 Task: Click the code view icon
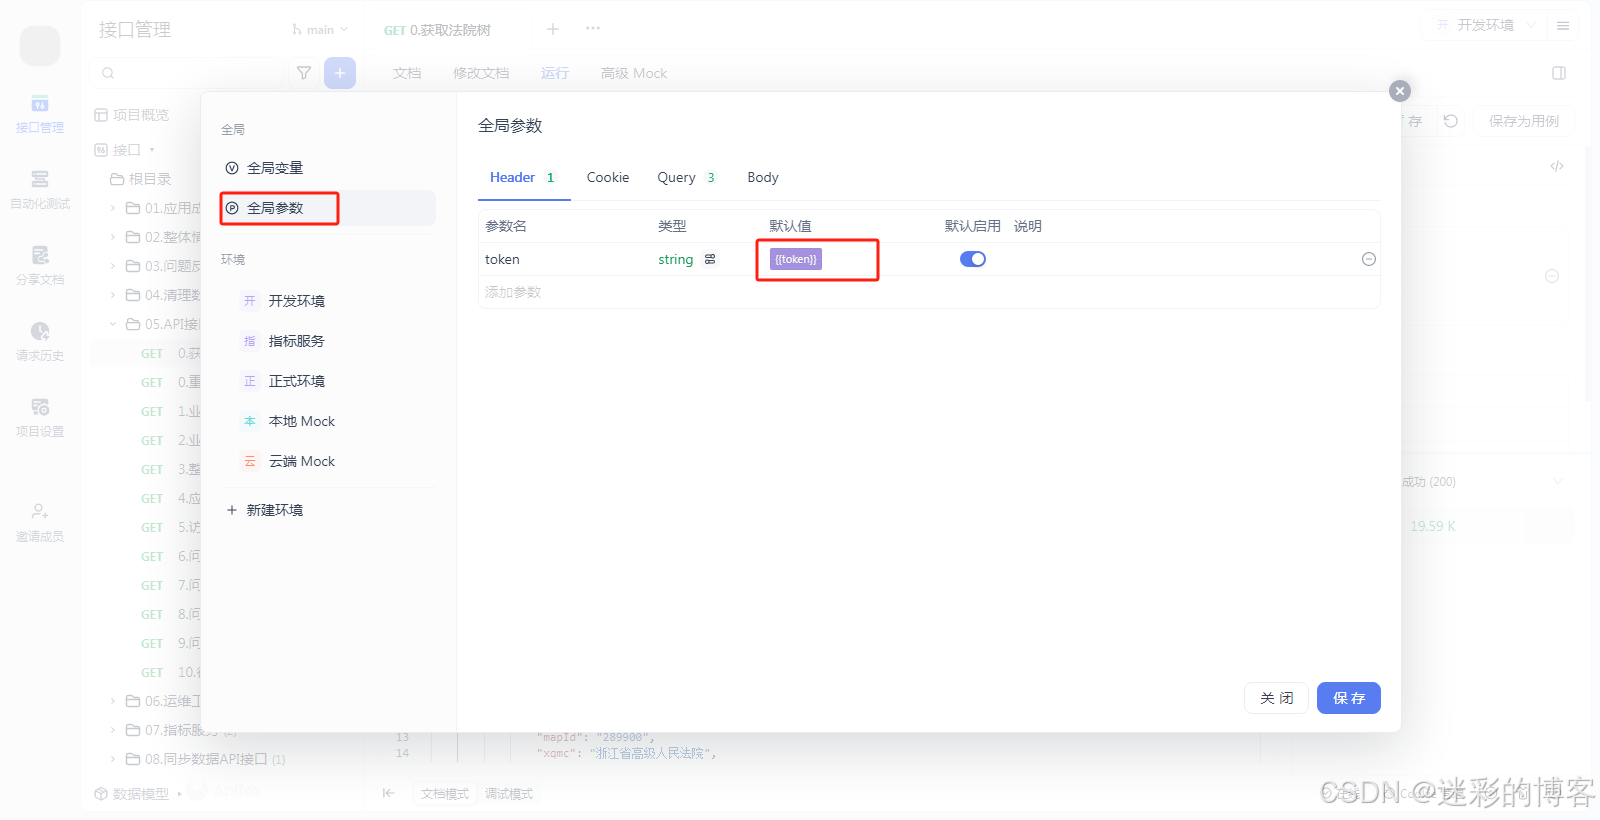(x=1557, y=166)
